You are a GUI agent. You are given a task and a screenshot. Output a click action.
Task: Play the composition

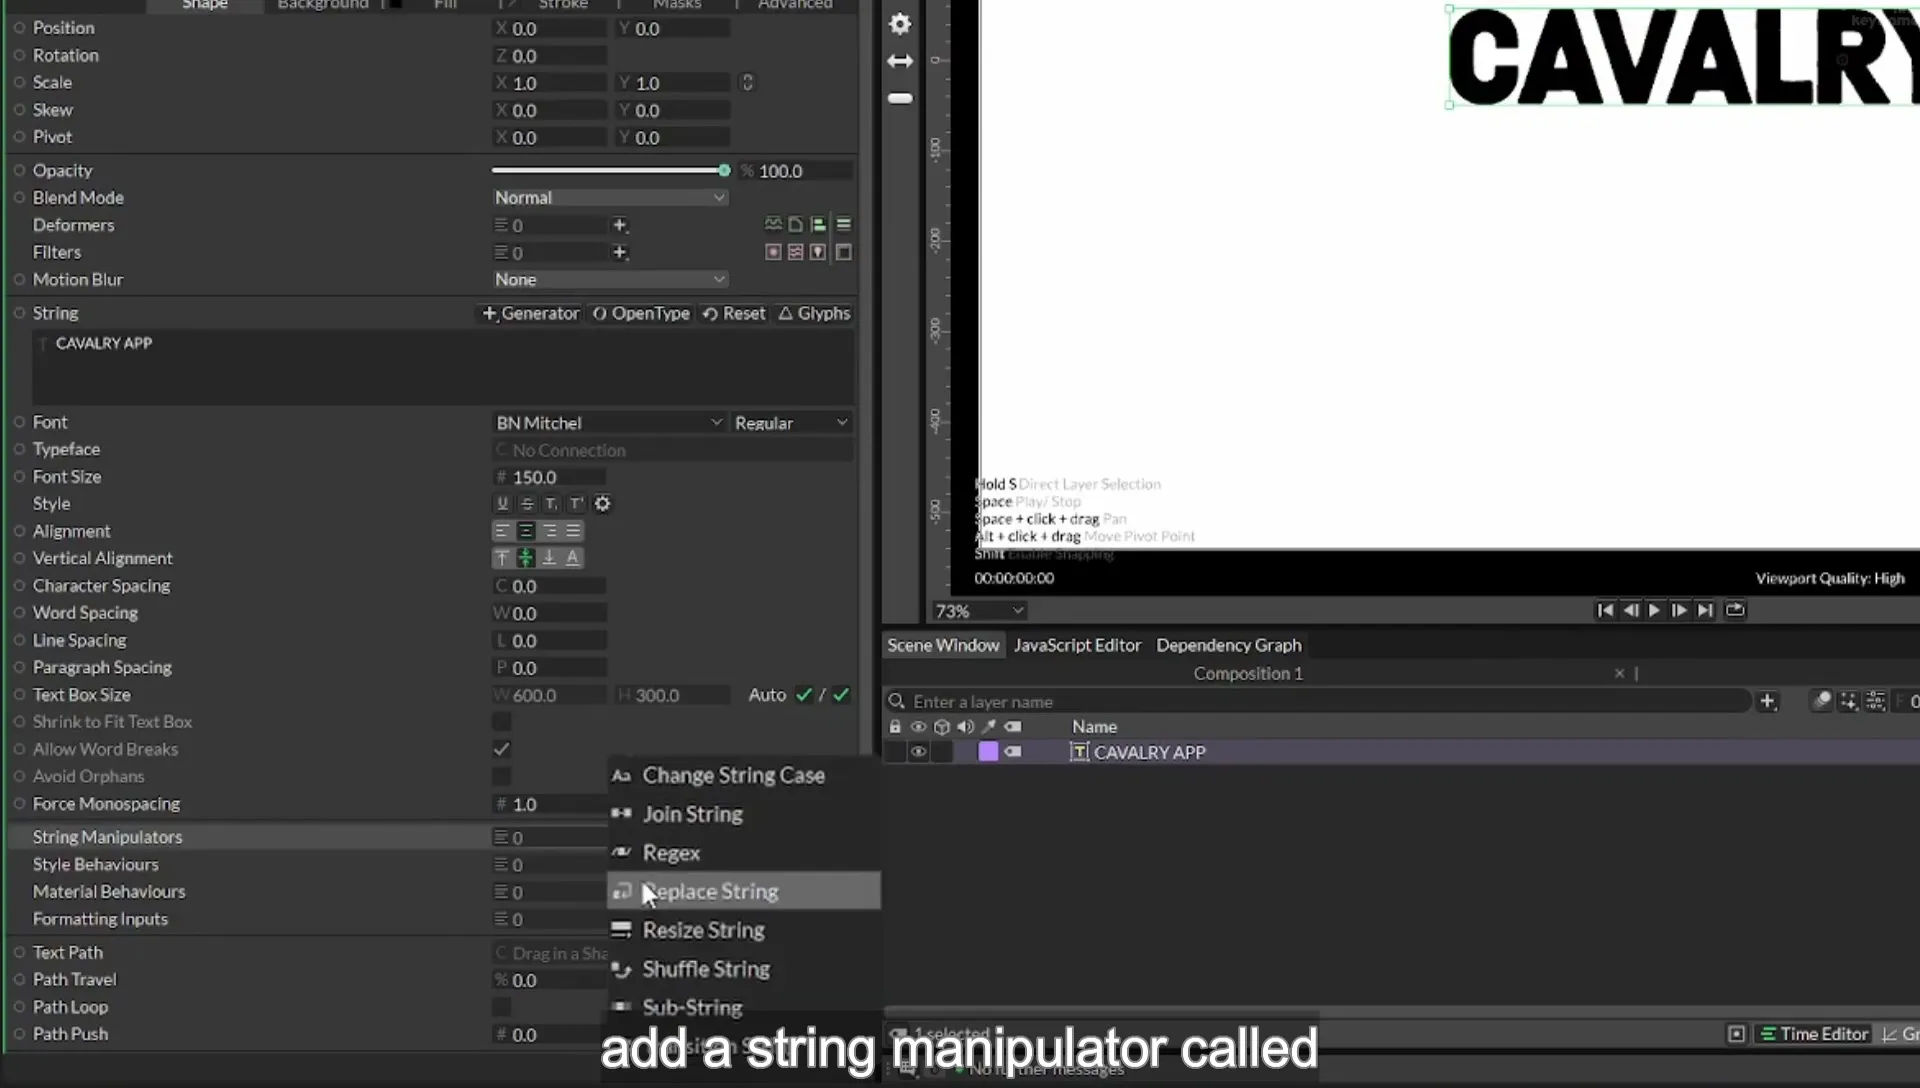[x=1654, y=610]
